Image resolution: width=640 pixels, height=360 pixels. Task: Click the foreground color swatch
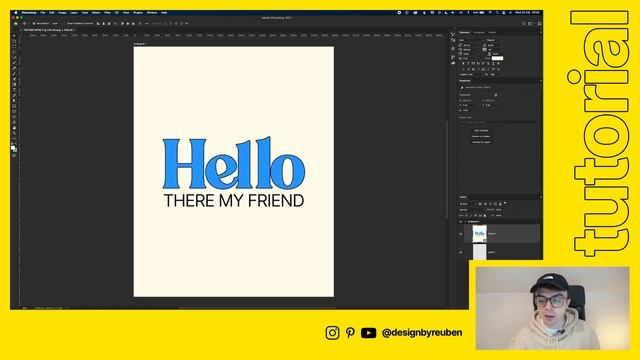coord(13,147)
